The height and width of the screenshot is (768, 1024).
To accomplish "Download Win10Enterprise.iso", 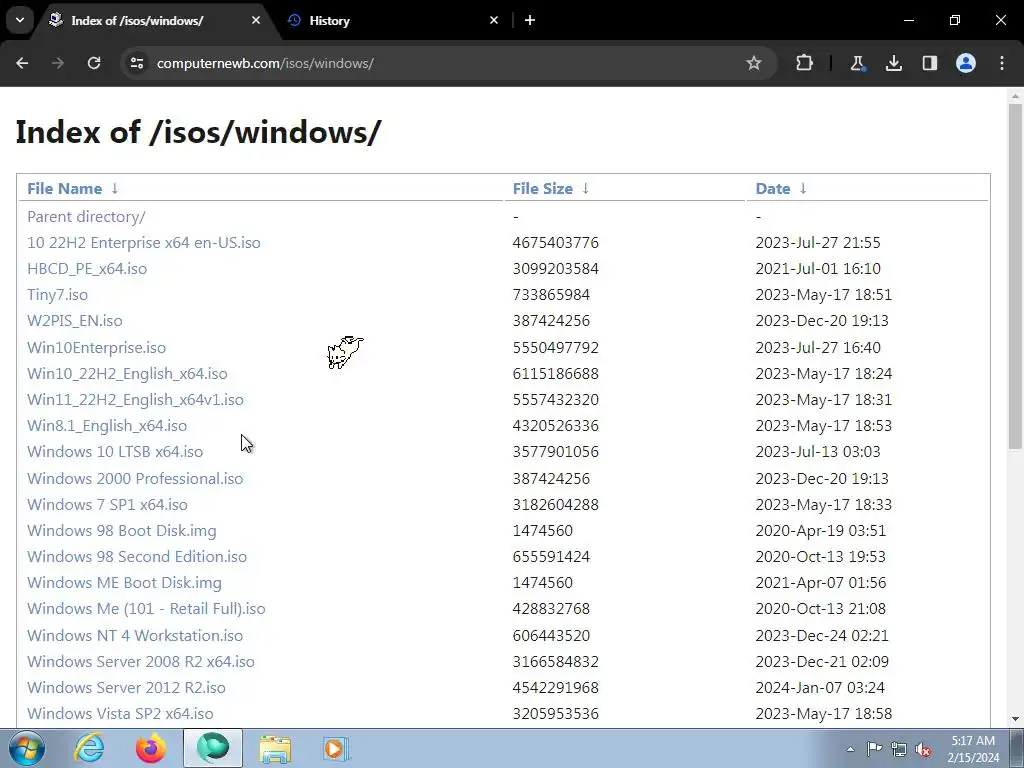I will coord(97,348).
